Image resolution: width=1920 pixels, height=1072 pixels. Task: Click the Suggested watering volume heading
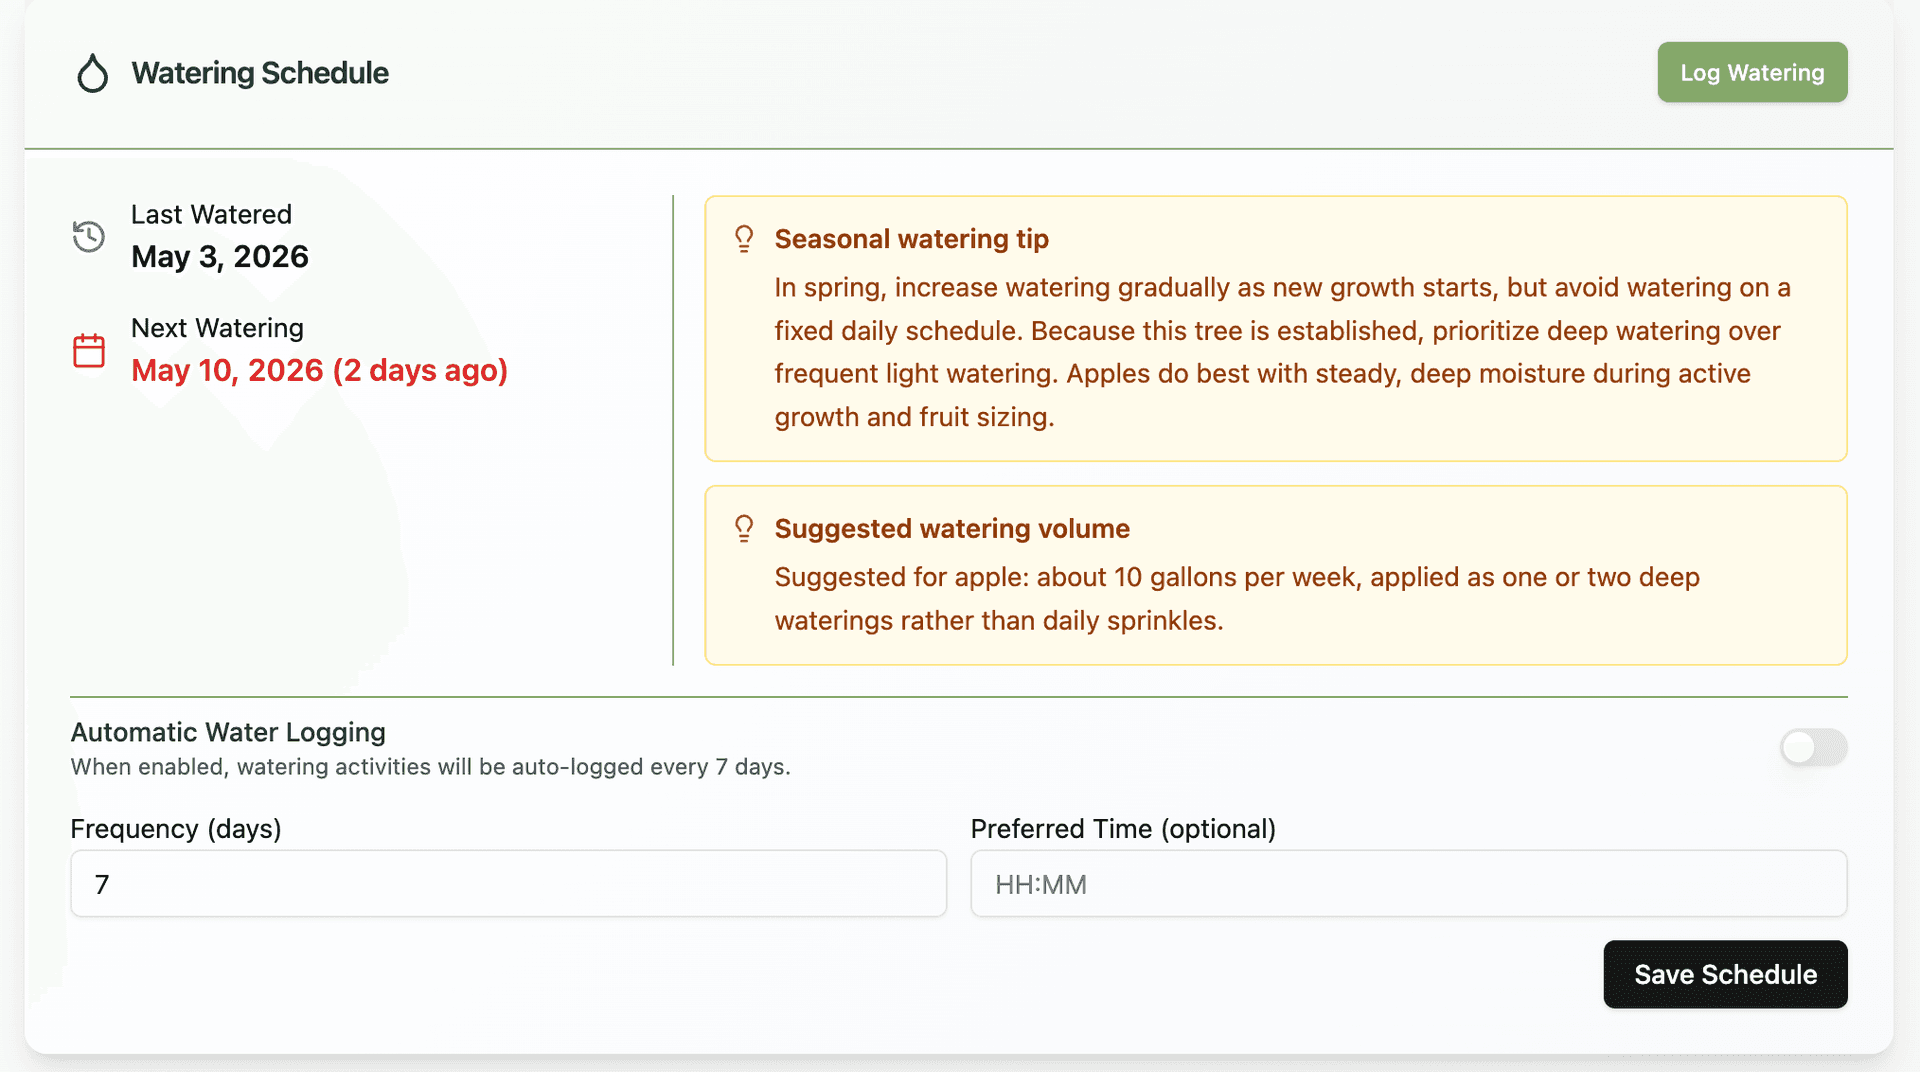[952, 529]
